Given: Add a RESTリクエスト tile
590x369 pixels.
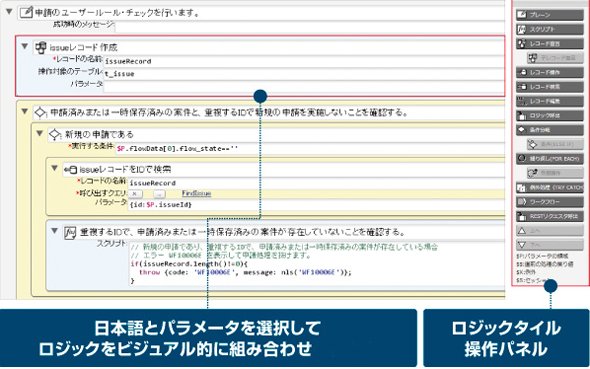Looking at the screenshot, I should [x=550, y=216].
